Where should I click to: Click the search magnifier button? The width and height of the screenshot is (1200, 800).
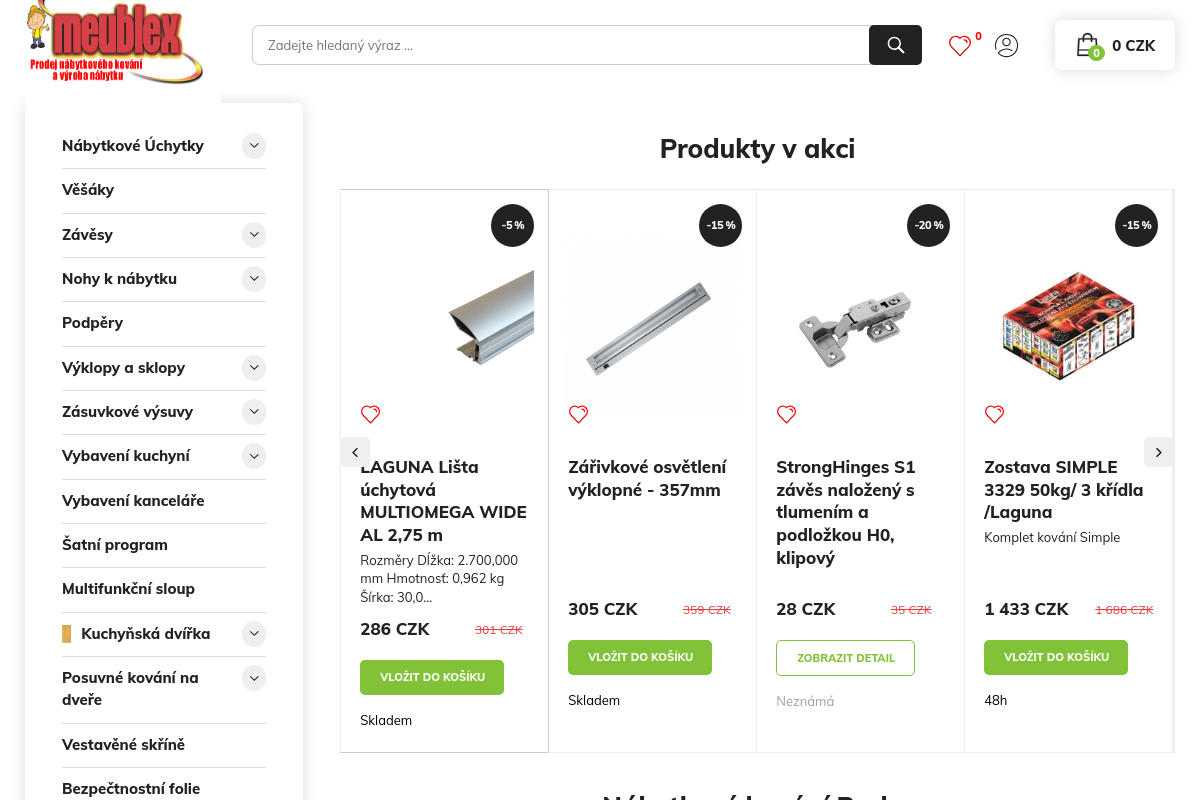pos(895,45)
